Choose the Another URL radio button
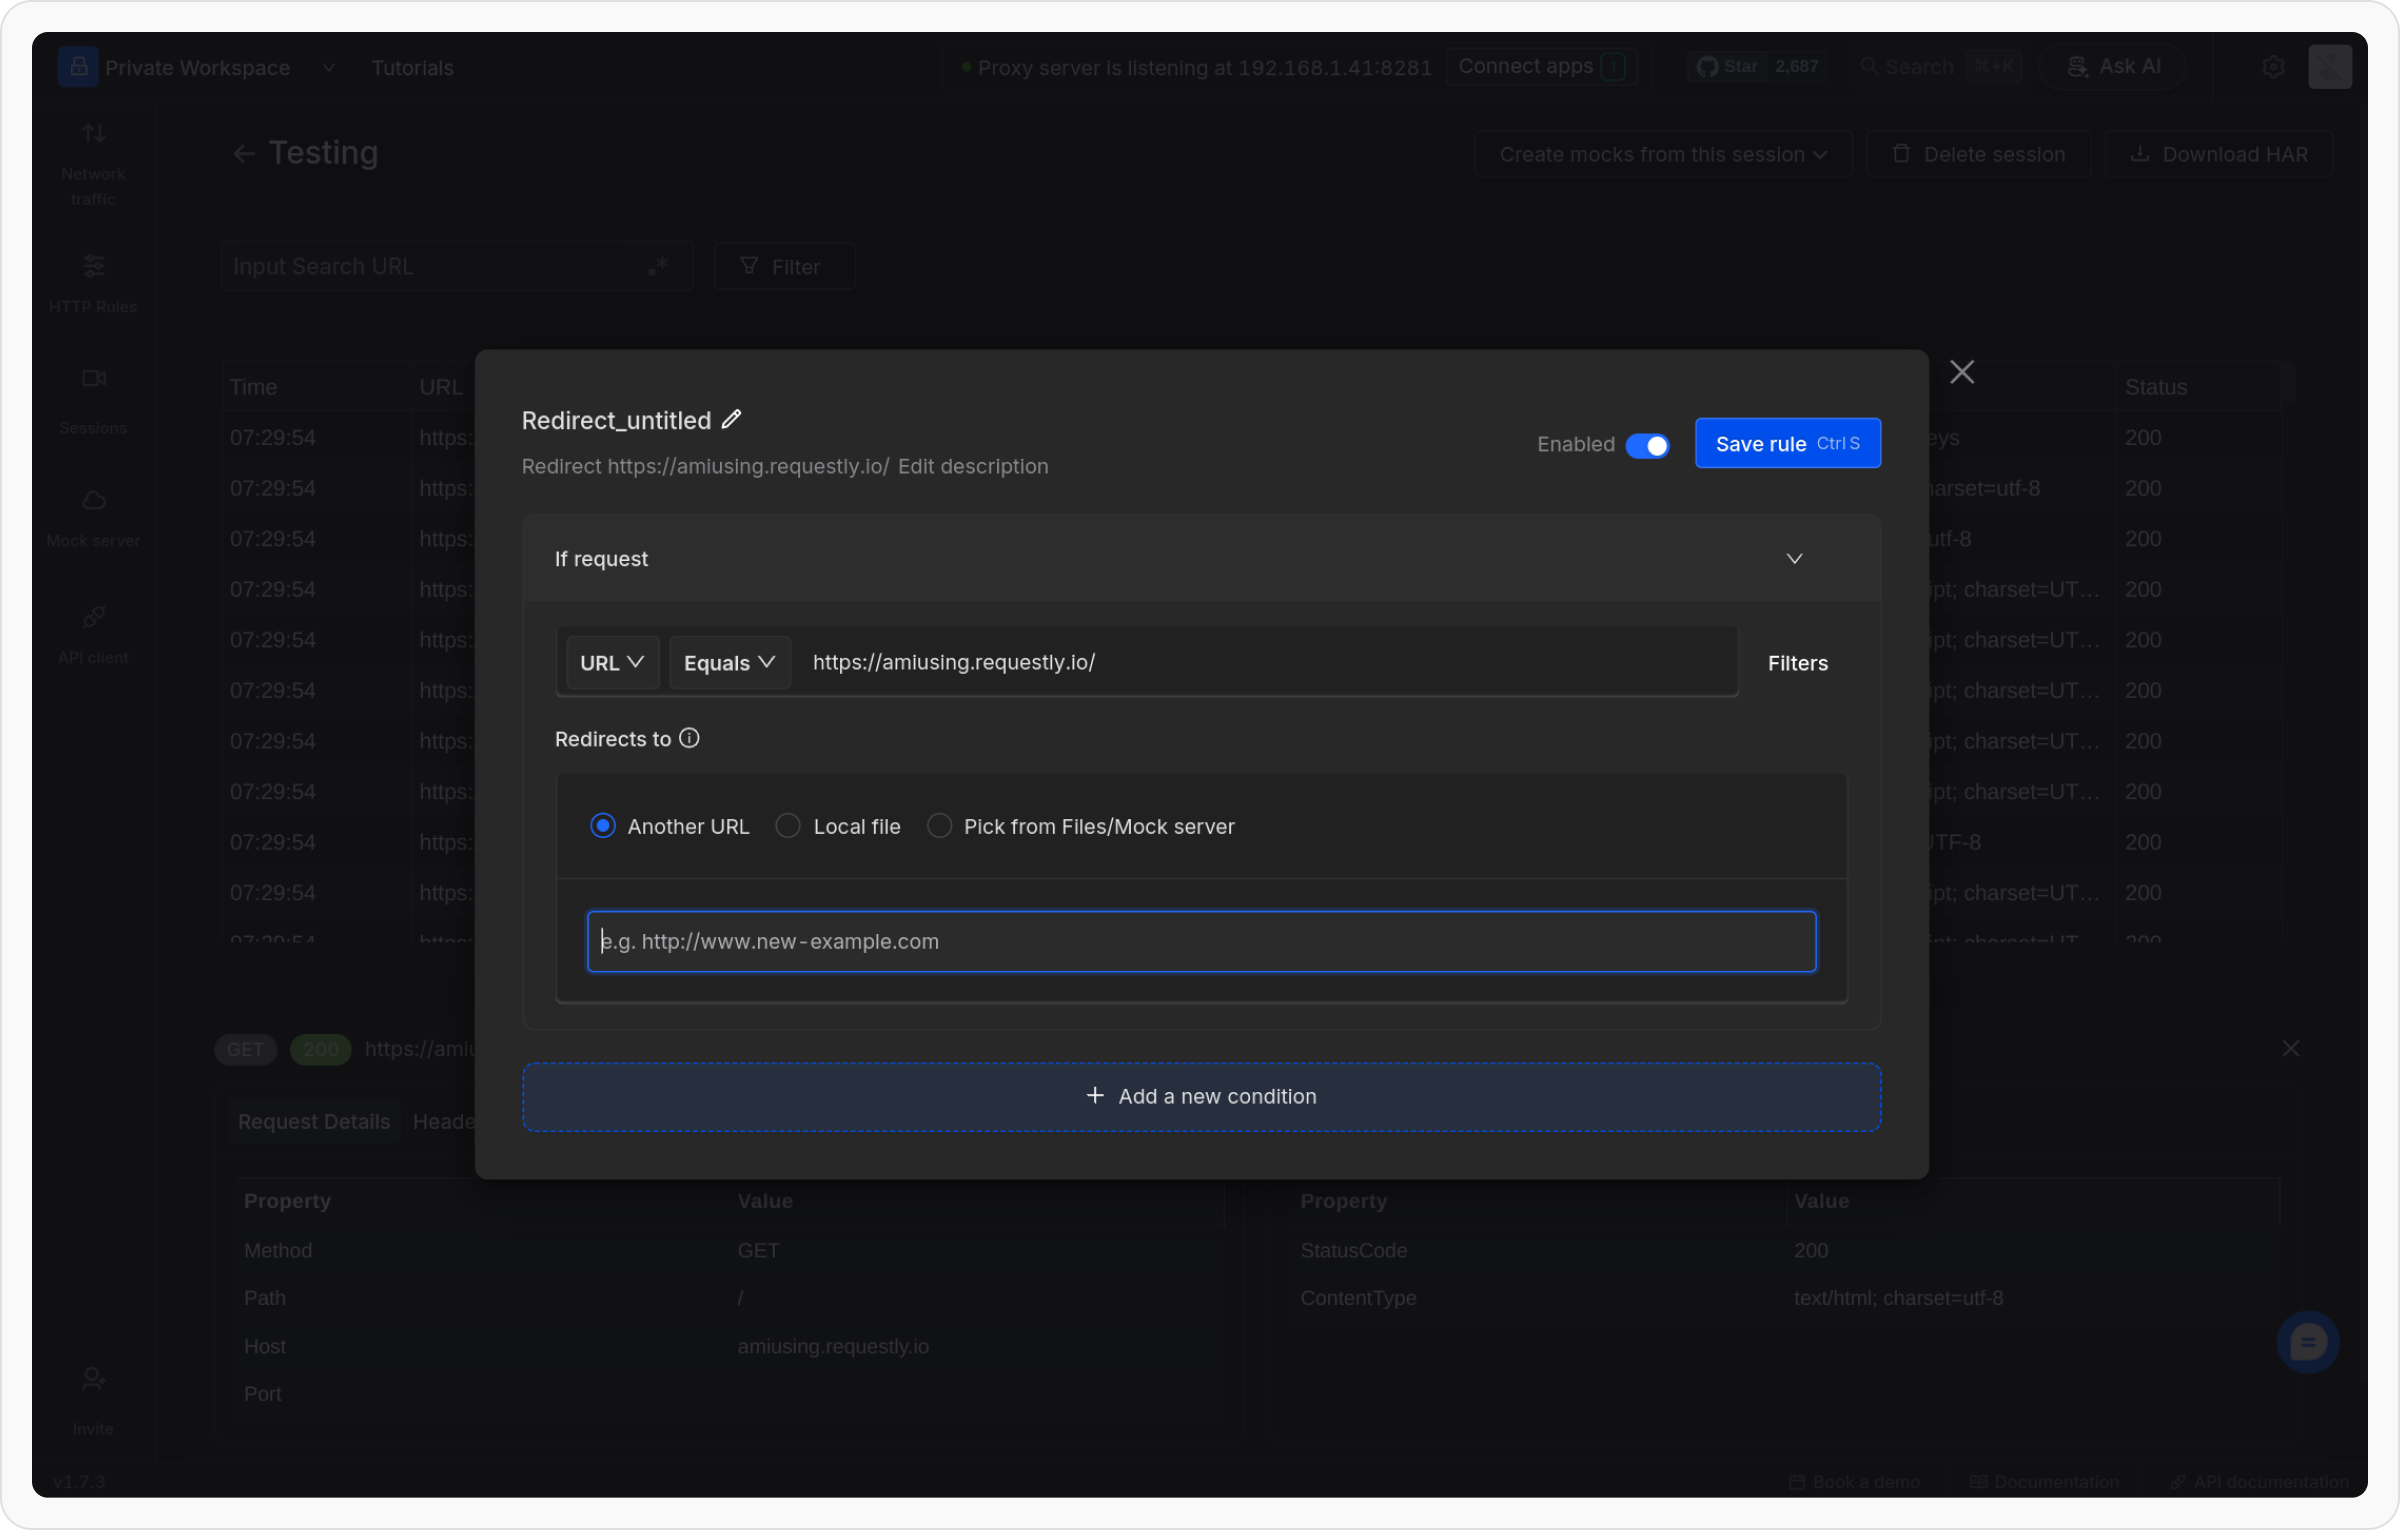This screenshot has height=1530, width=2400. click(602, 826)
